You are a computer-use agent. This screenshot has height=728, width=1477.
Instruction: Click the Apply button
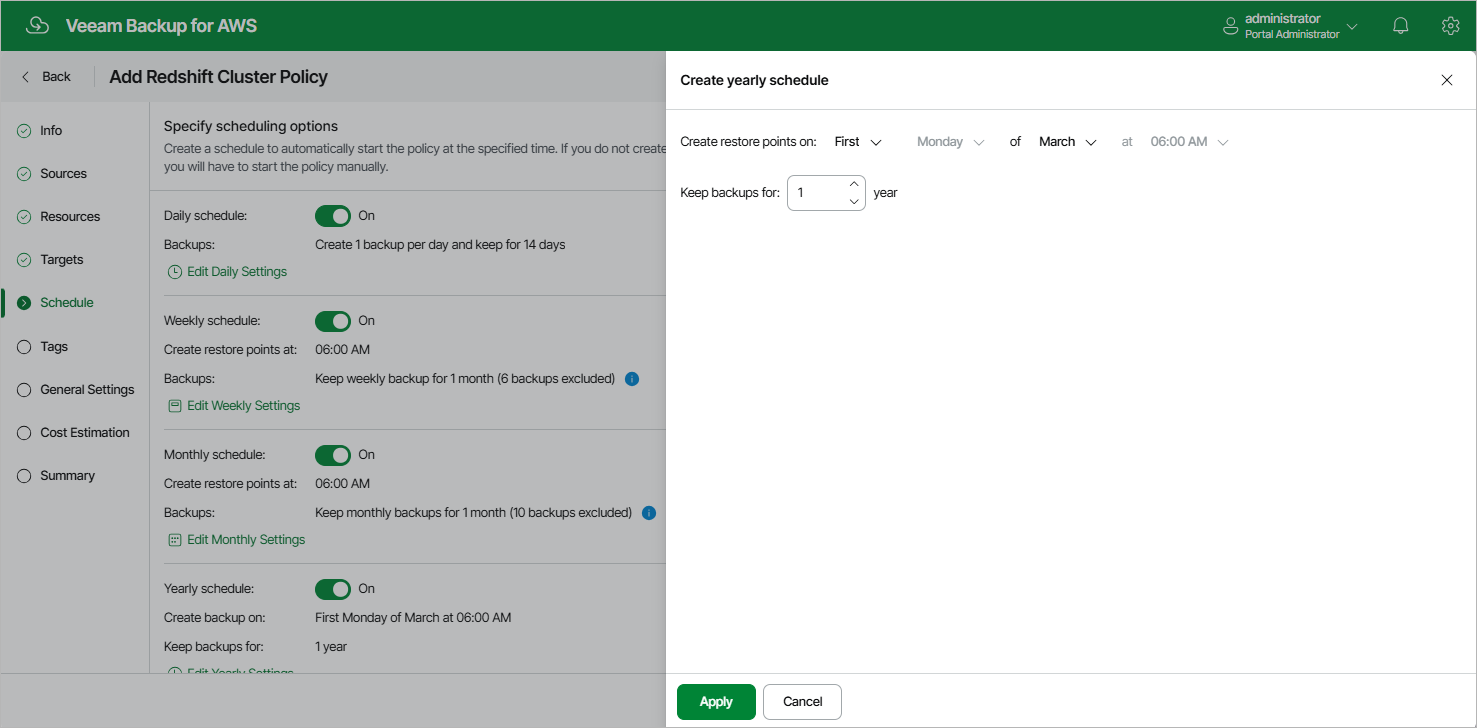716,702
